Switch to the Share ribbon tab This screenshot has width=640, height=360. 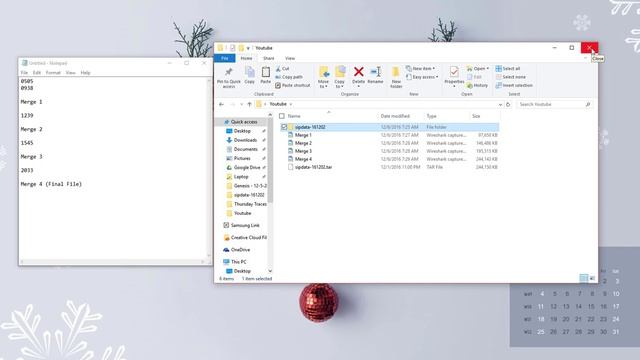point(269,58)
